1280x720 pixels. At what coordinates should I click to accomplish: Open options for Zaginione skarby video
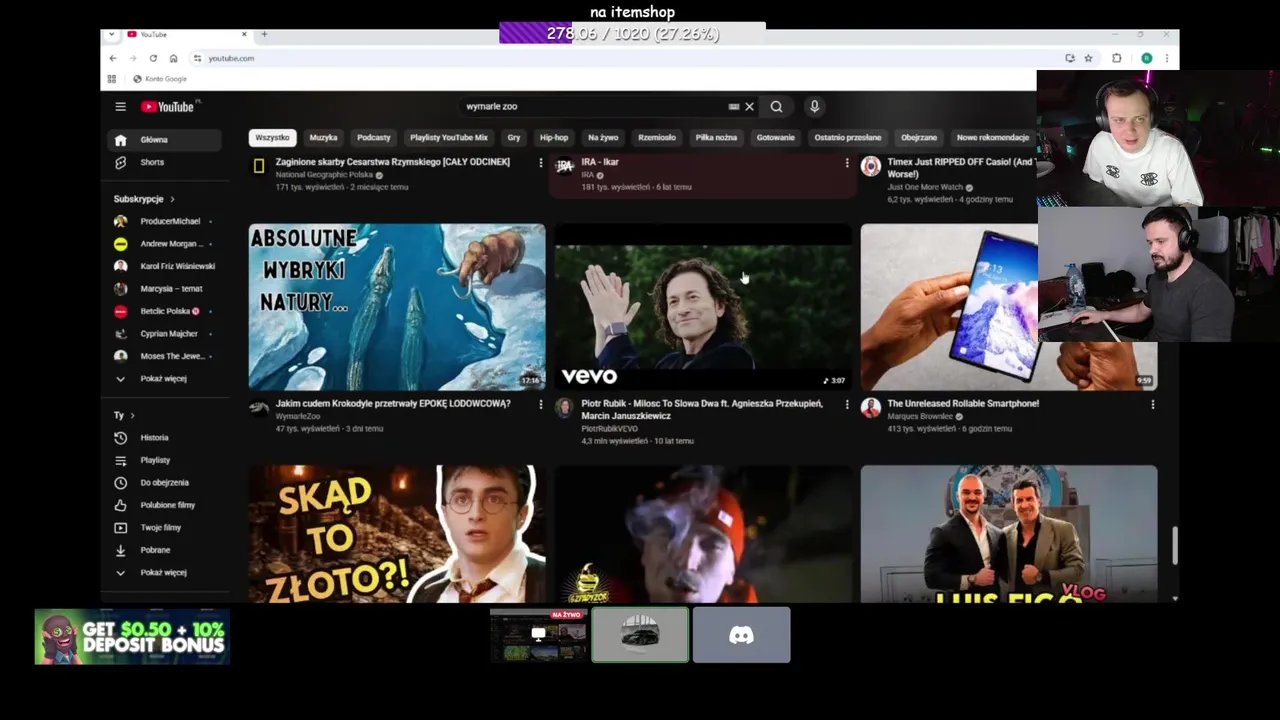(x=541, y=162)
